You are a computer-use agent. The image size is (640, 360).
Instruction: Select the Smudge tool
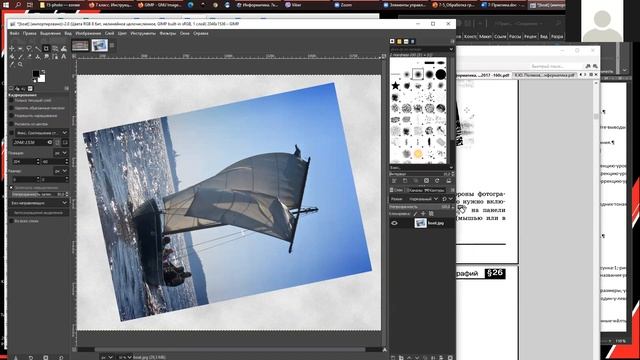point(46,56)
